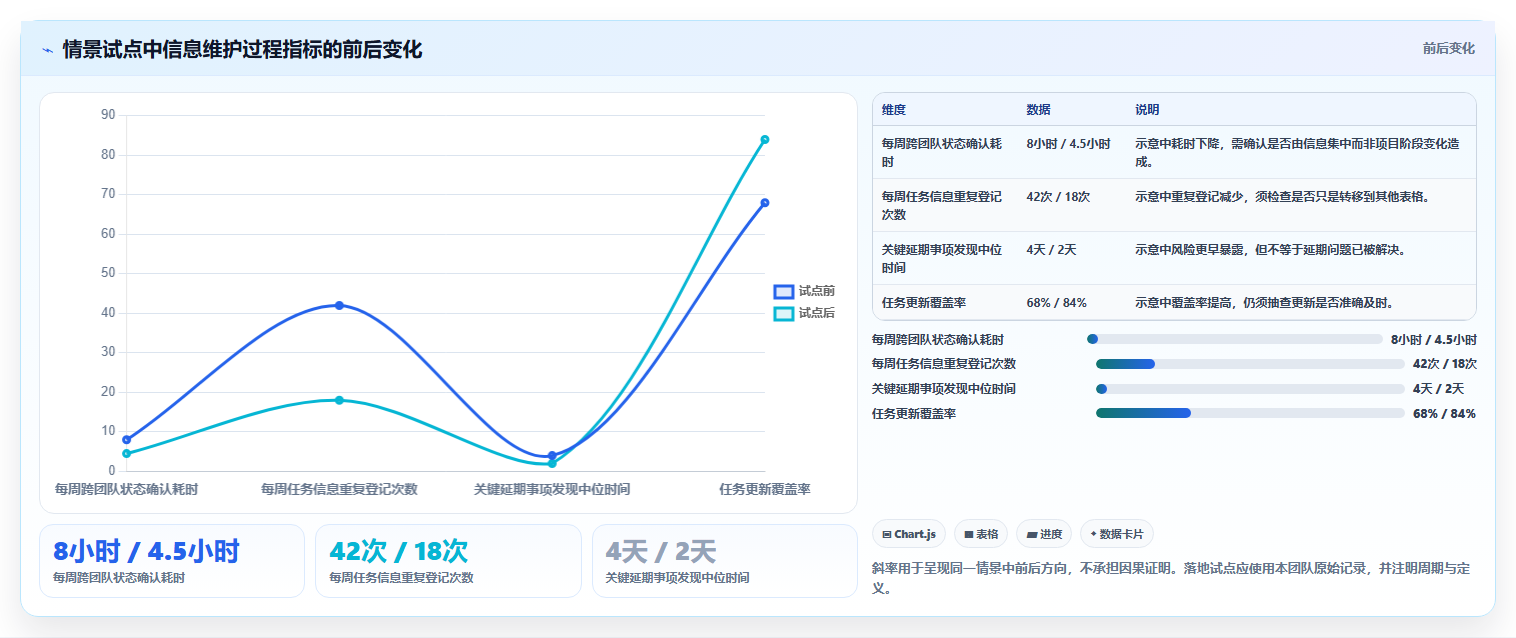Click the Chart.js chip
The image size is (1516, 638).
click(x=909, y=534)
